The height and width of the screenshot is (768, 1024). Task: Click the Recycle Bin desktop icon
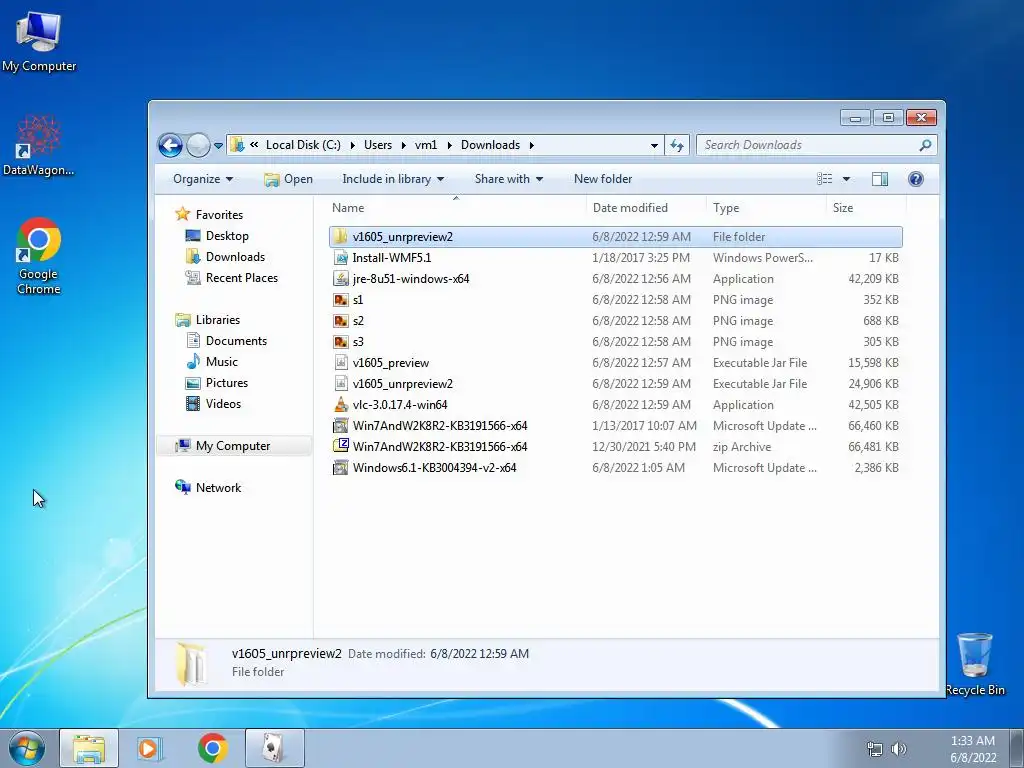[975, 664]
